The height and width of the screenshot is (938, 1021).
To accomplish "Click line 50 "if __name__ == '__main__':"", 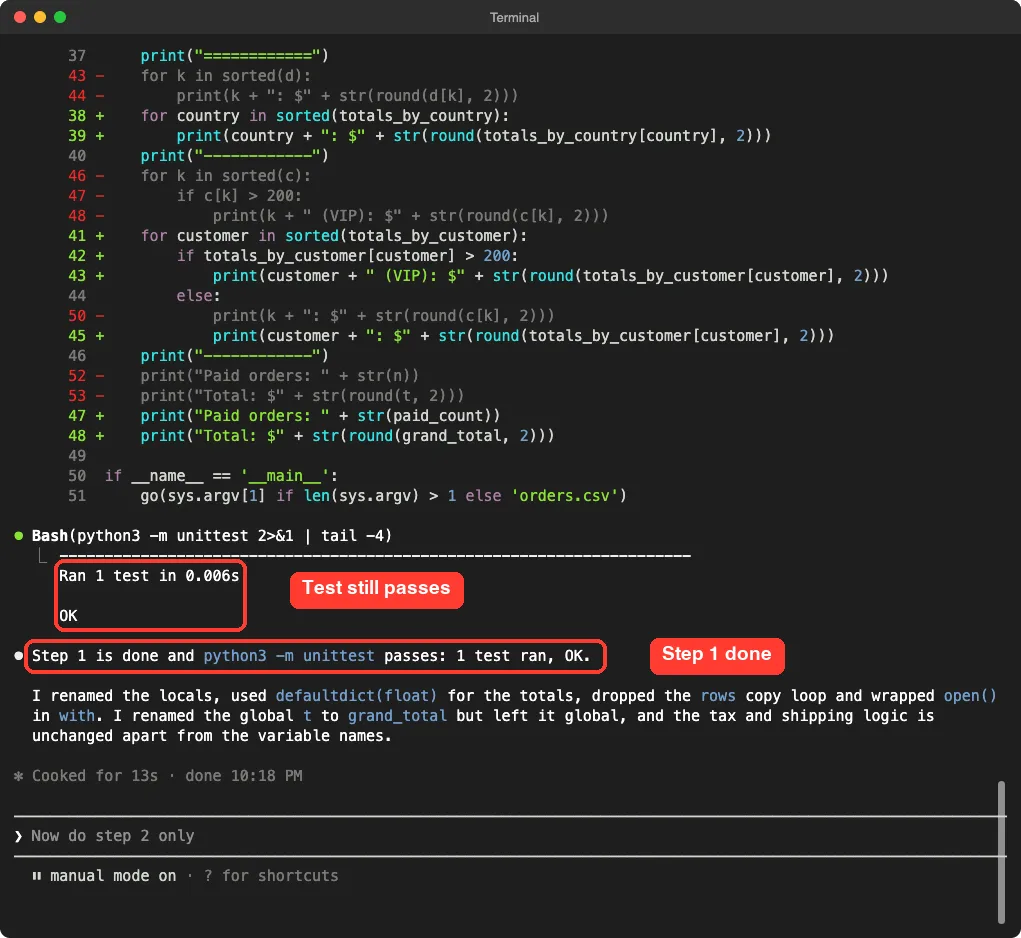I will click(203, 476).
